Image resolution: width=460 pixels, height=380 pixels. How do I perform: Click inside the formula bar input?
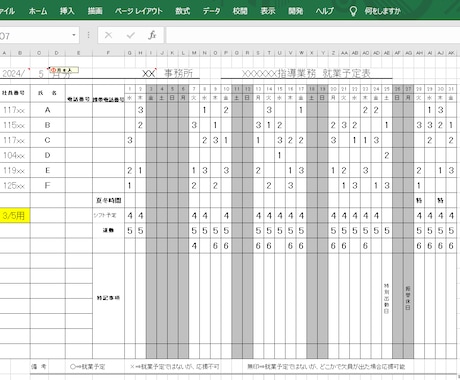(x=313, y=35)
